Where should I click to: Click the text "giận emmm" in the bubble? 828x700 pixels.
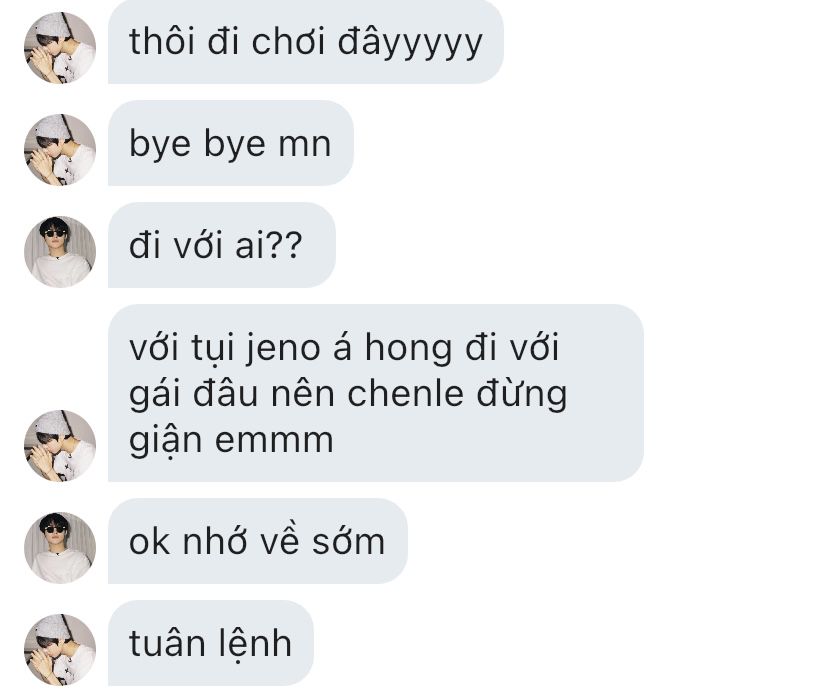click(x=231, y=441)
